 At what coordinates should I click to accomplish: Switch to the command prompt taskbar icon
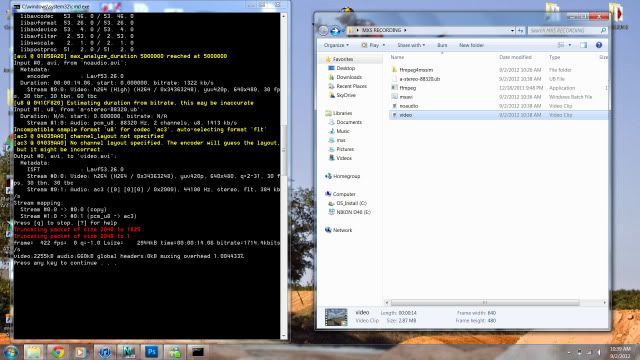click(x=198, y=352)
